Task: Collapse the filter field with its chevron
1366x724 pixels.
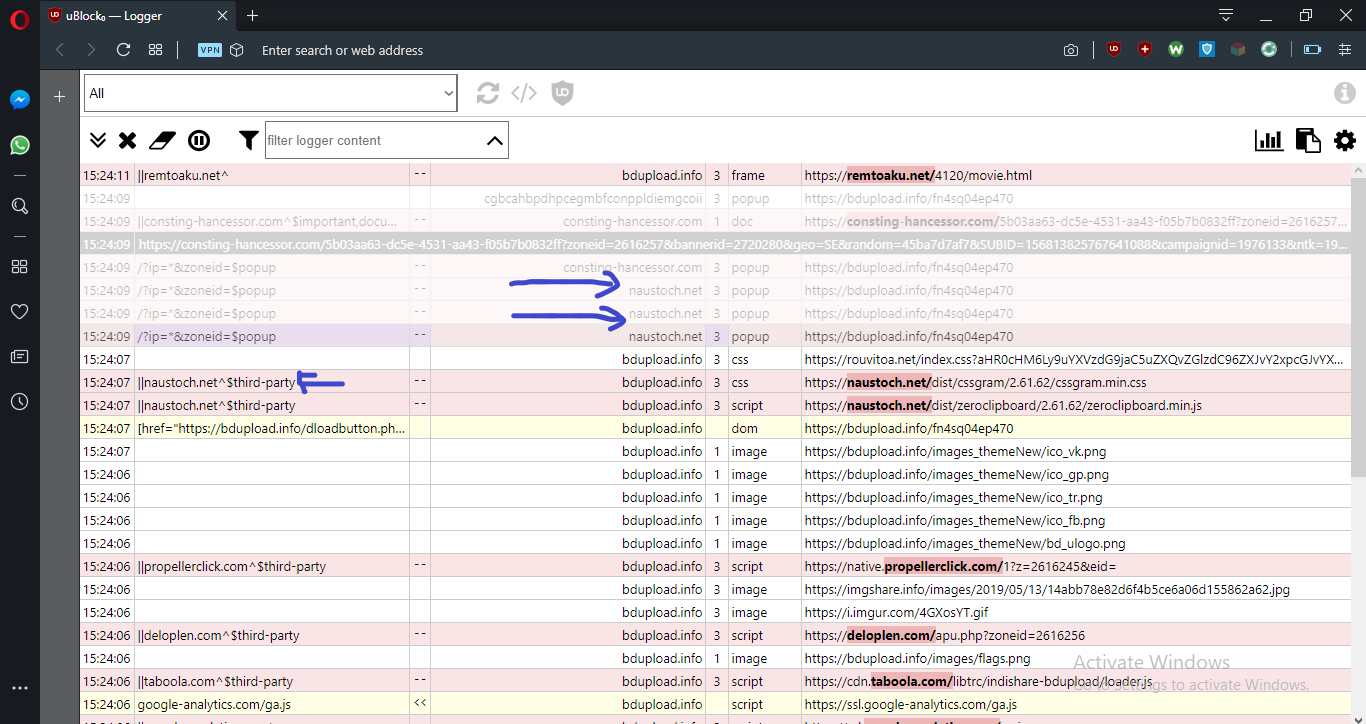Action: 494,140
